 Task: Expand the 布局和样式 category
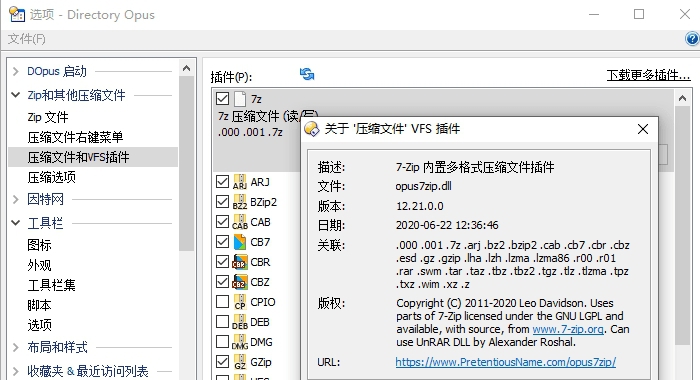point(16,347)
